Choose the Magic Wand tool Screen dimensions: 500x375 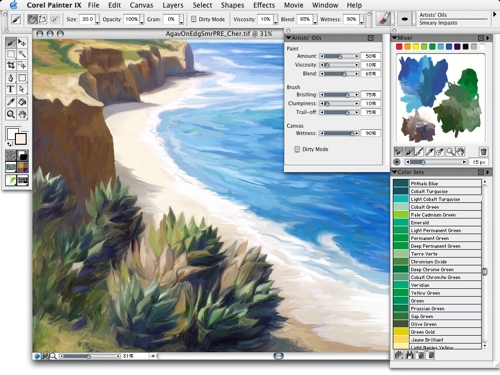point(22,54)
